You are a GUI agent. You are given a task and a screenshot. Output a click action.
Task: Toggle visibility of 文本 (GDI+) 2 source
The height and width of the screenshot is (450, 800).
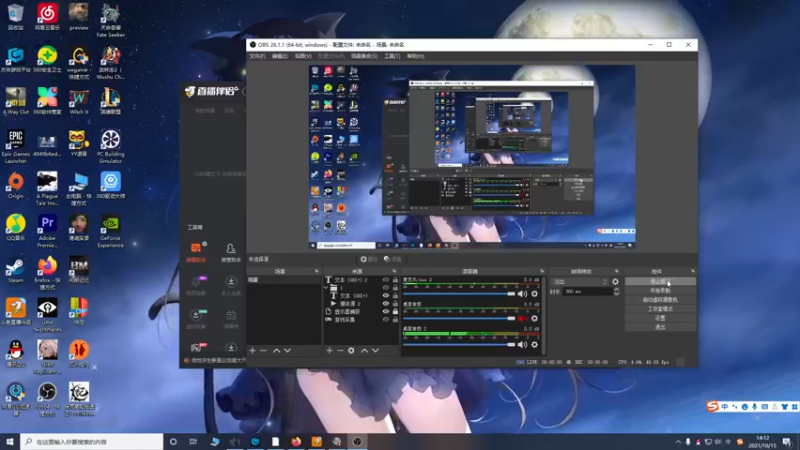pyautogui.click(x=386, y=280)
